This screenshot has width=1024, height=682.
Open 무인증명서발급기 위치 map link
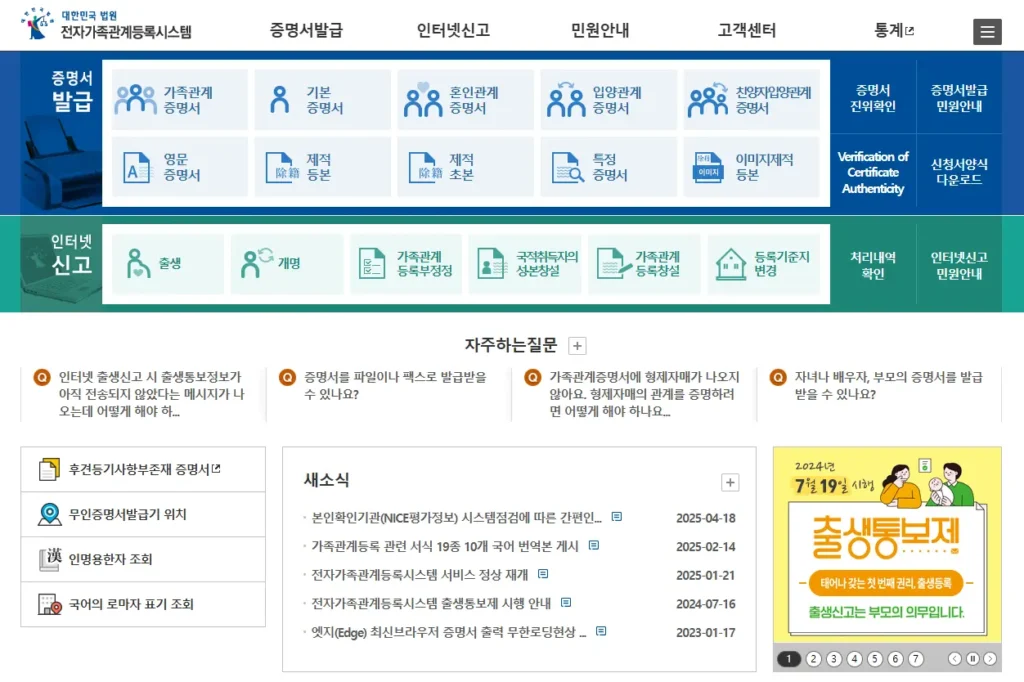pos(143,514)
